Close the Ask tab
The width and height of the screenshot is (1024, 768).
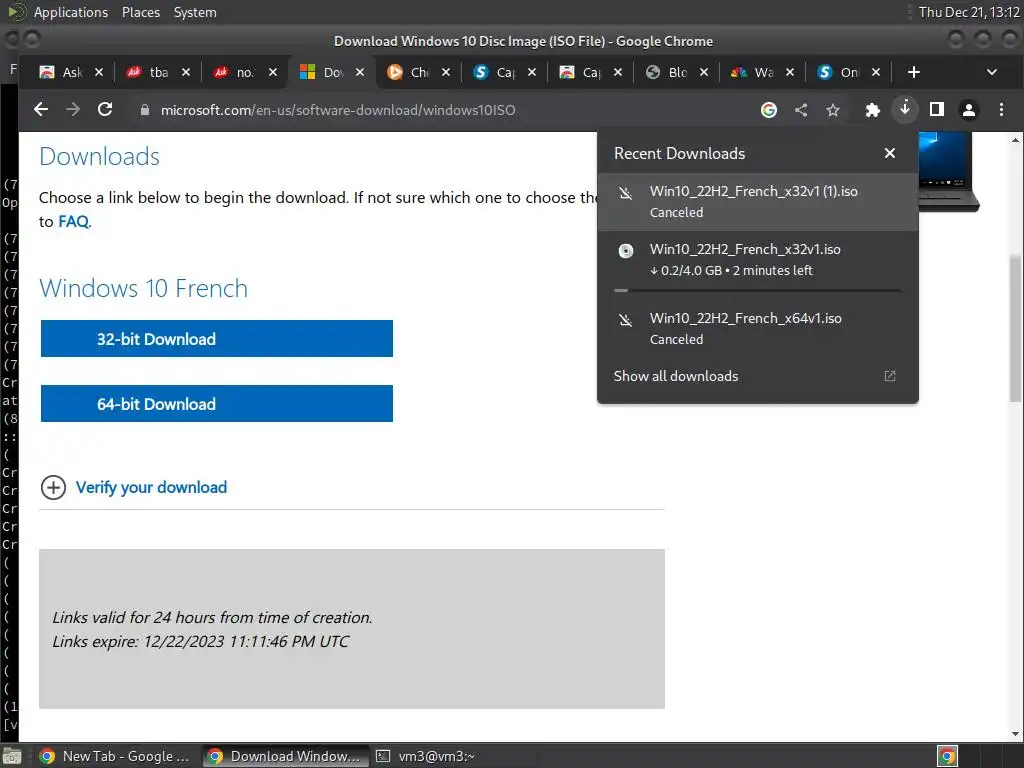99,72
